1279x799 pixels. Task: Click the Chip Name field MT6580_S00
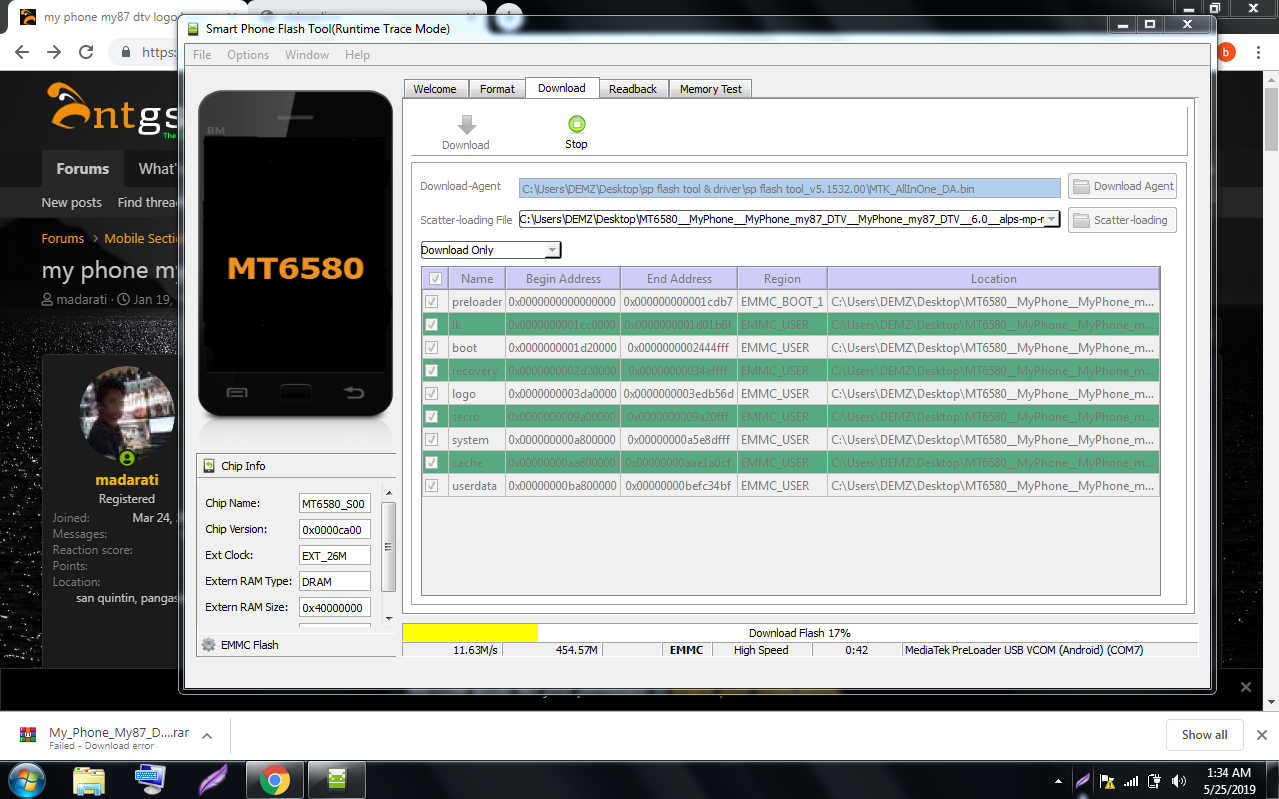click(x=335, y=503)
